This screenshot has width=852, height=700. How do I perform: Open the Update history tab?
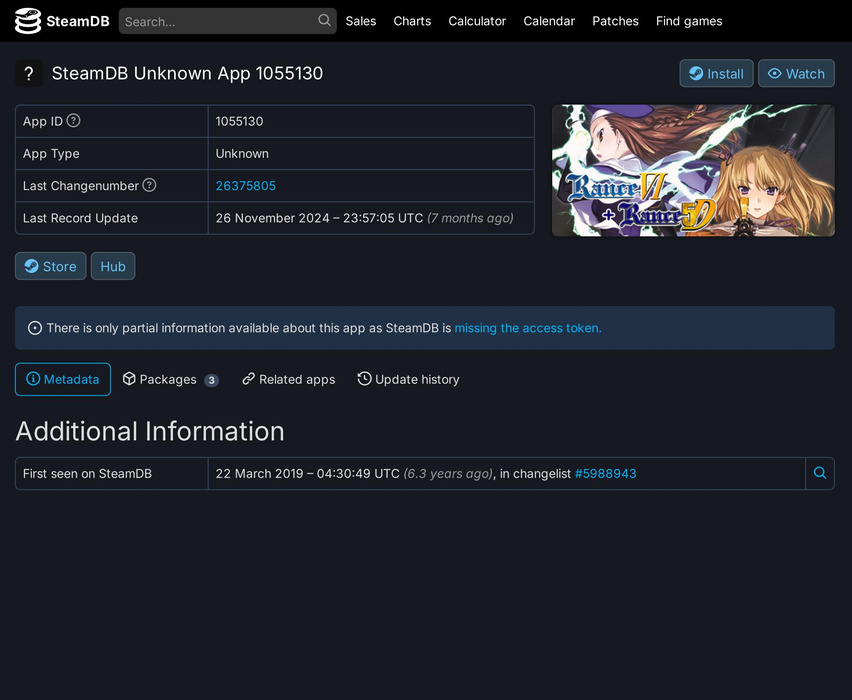coord(408,379)
